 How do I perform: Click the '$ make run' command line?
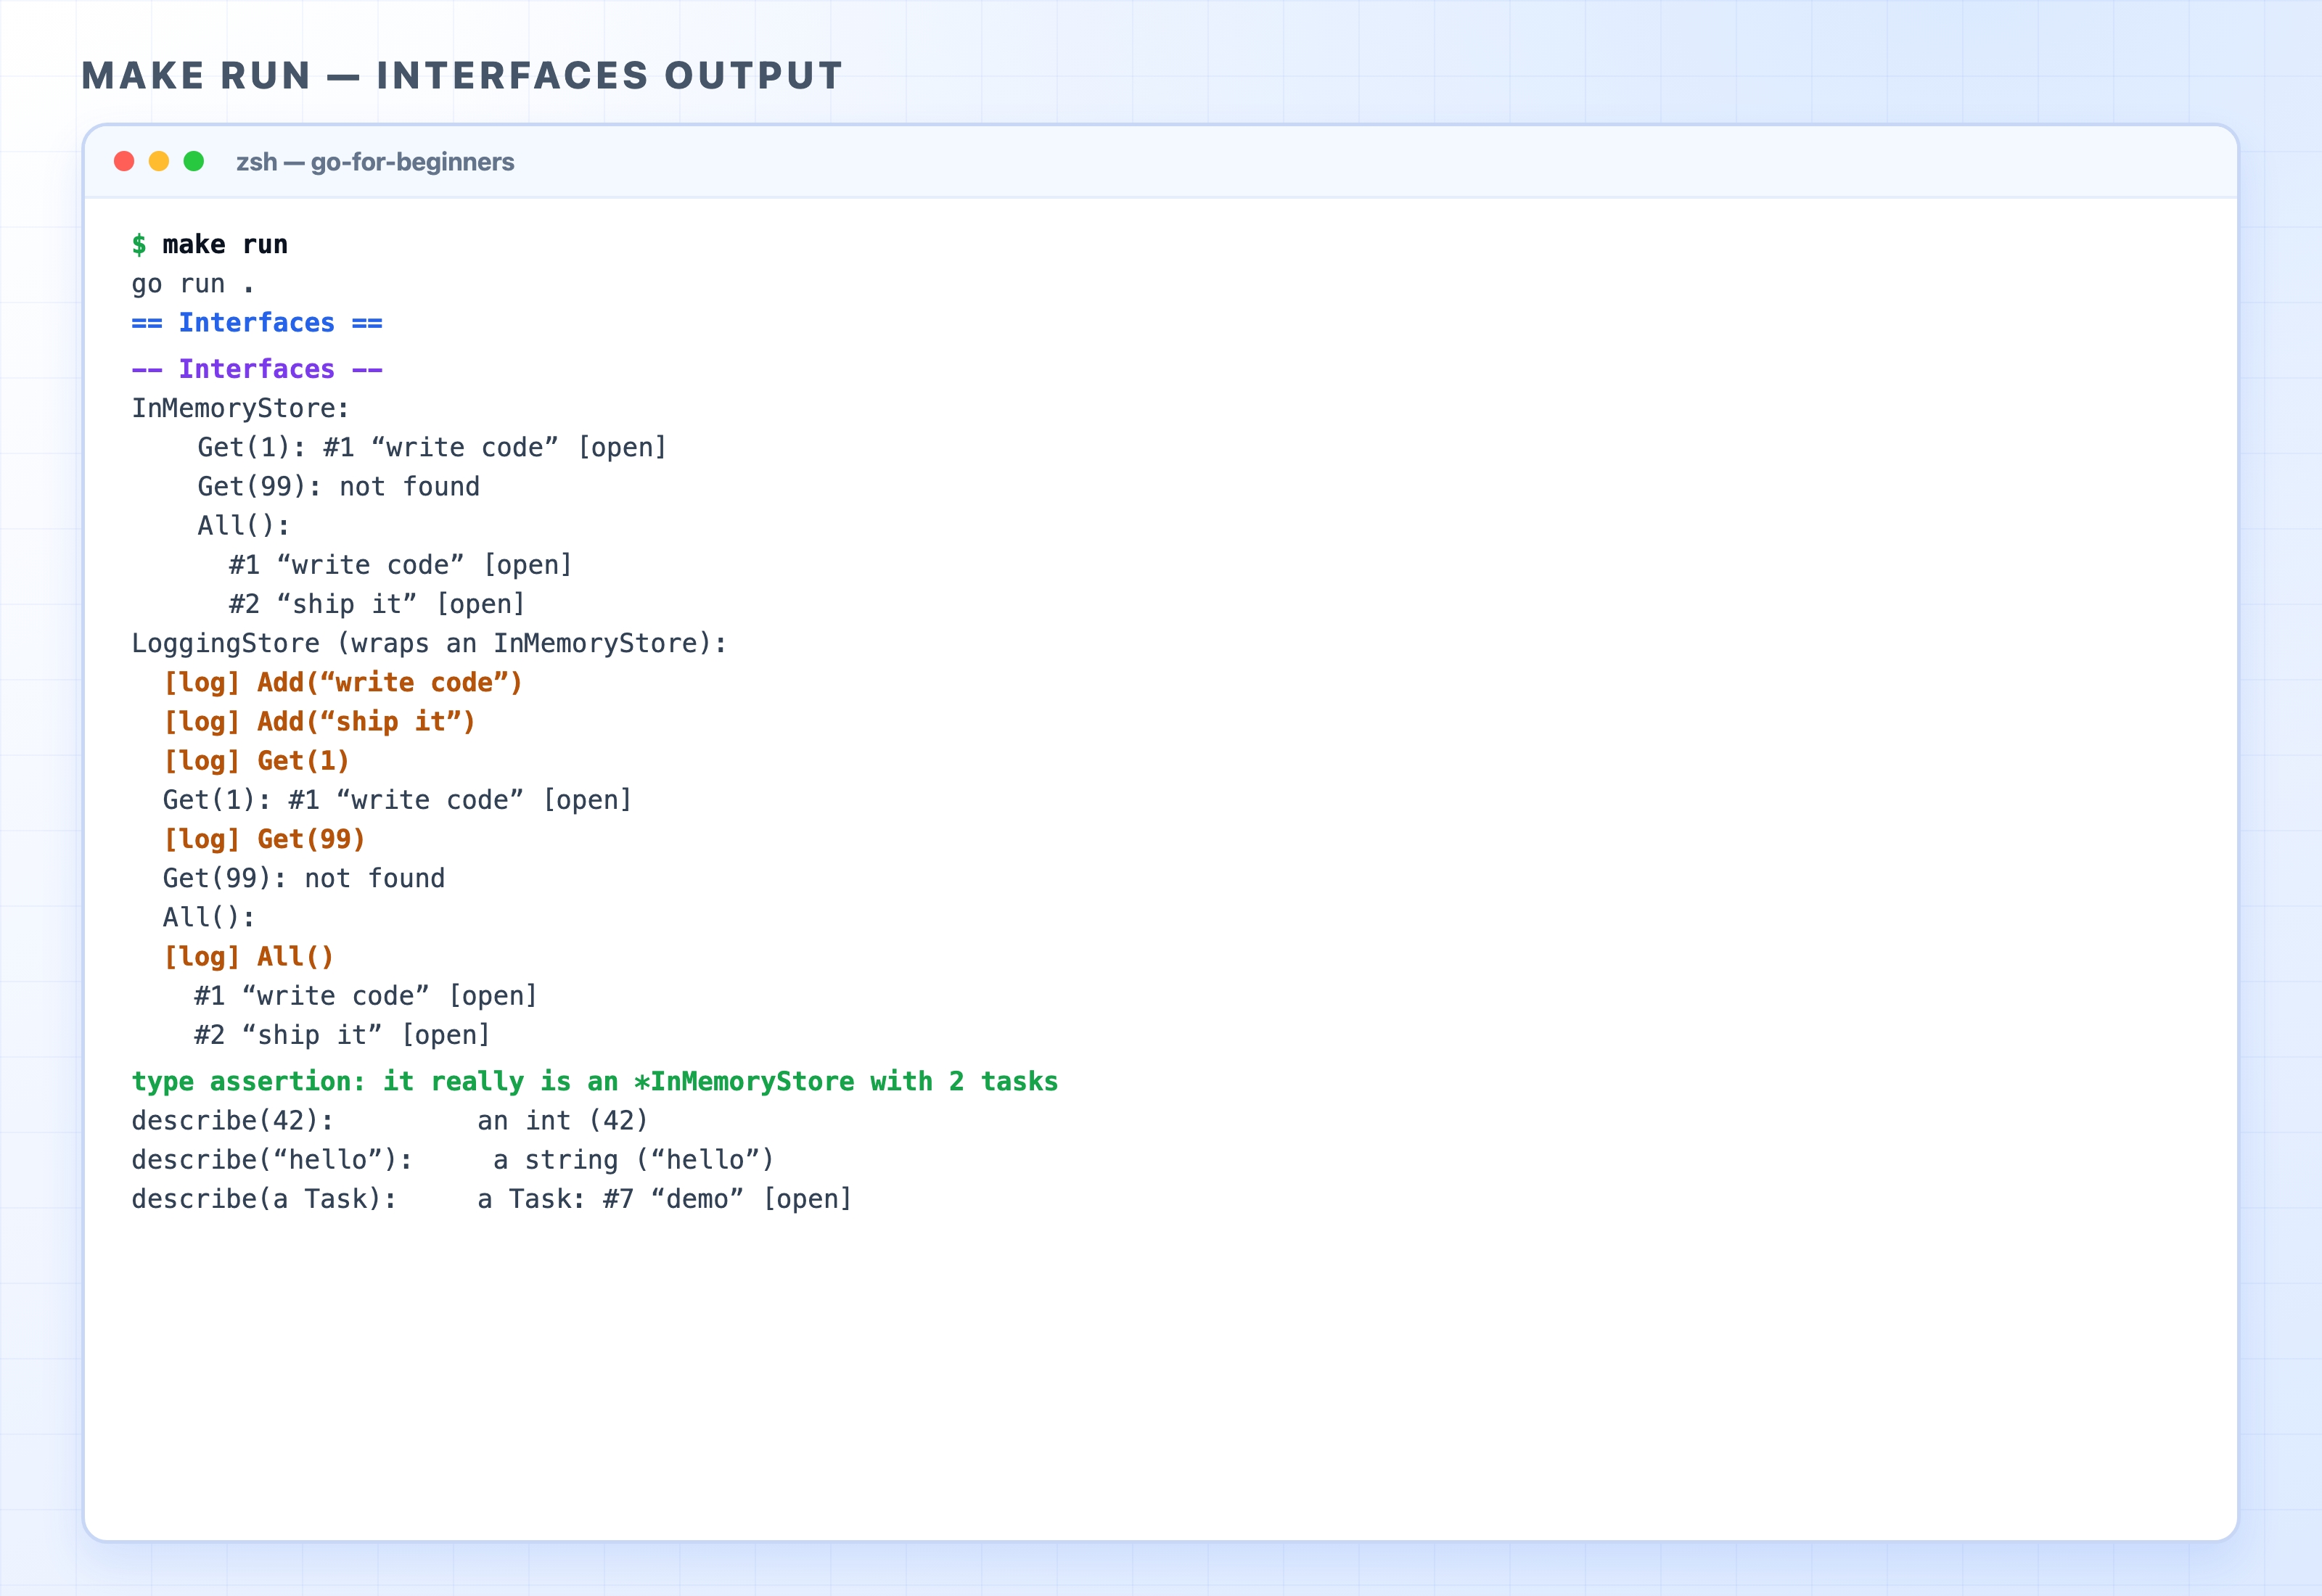(x=210, y=245)
